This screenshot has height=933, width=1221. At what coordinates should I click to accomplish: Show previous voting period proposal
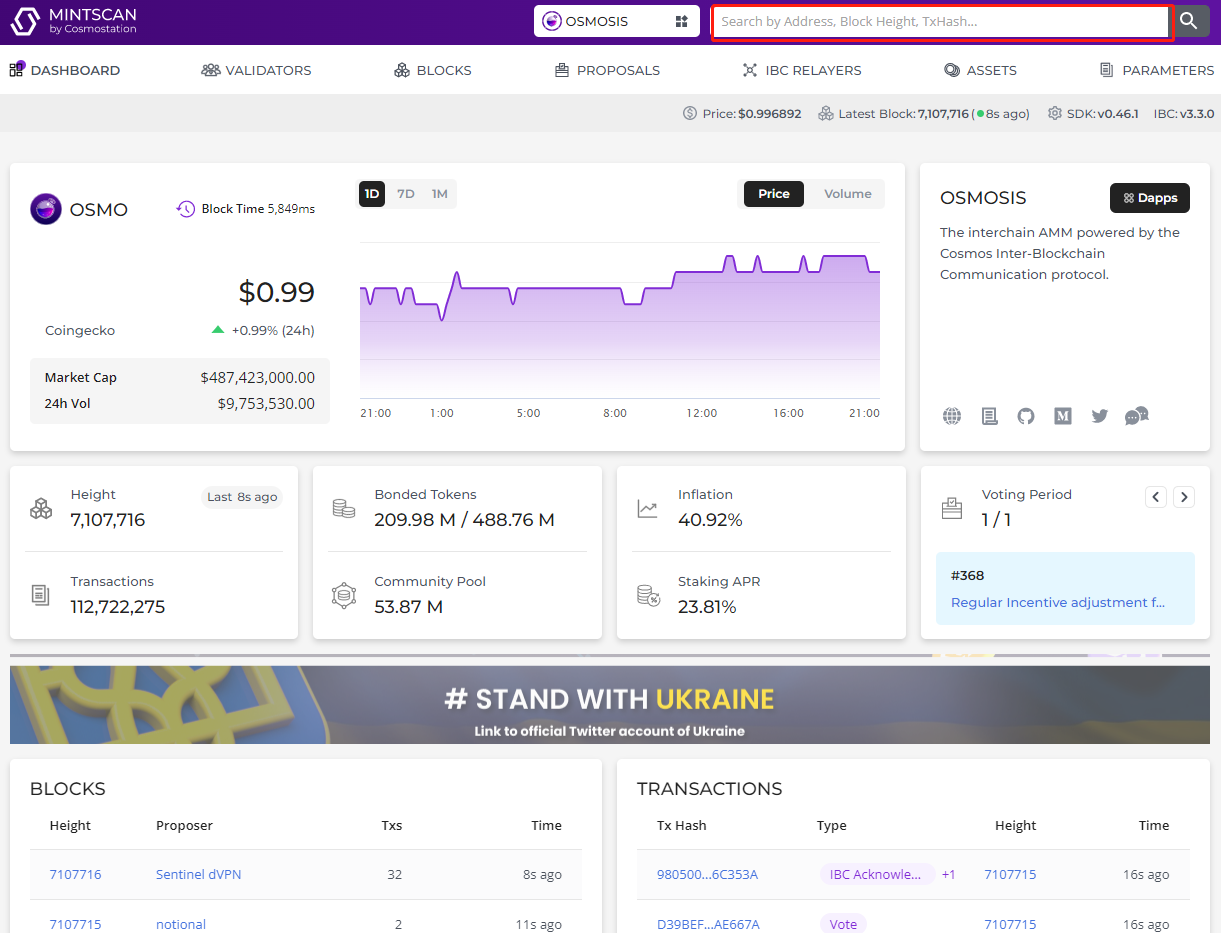click(x=1156, y=496)
